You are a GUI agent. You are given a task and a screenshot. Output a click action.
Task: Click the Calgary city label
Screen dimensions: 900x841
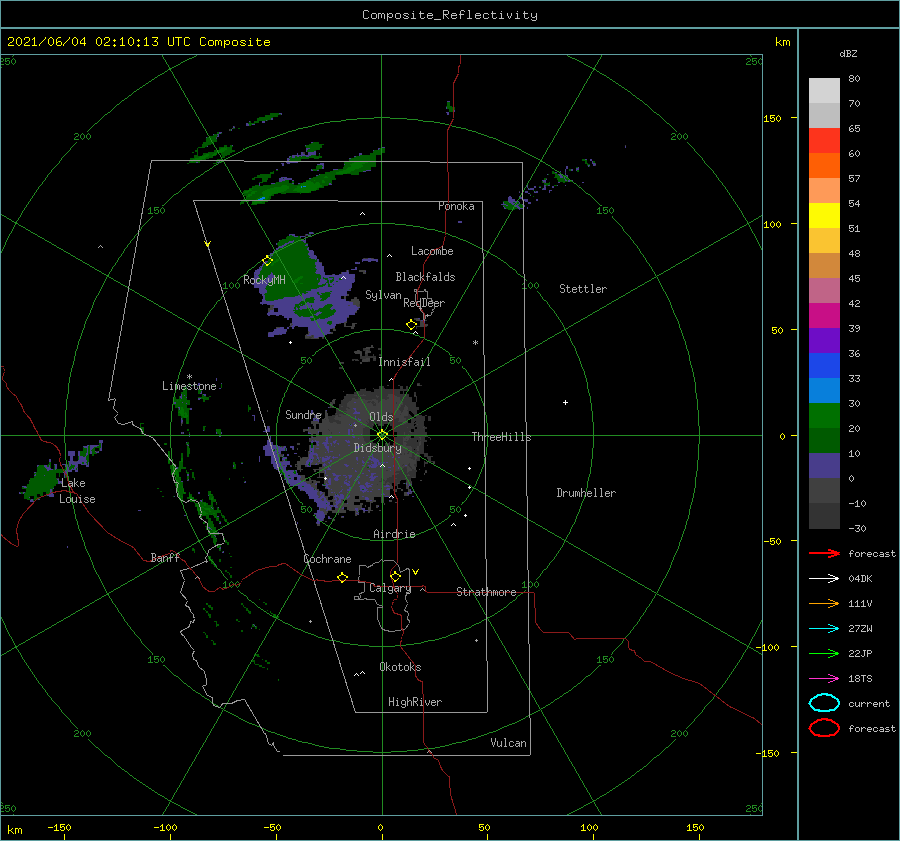(390, 588)
